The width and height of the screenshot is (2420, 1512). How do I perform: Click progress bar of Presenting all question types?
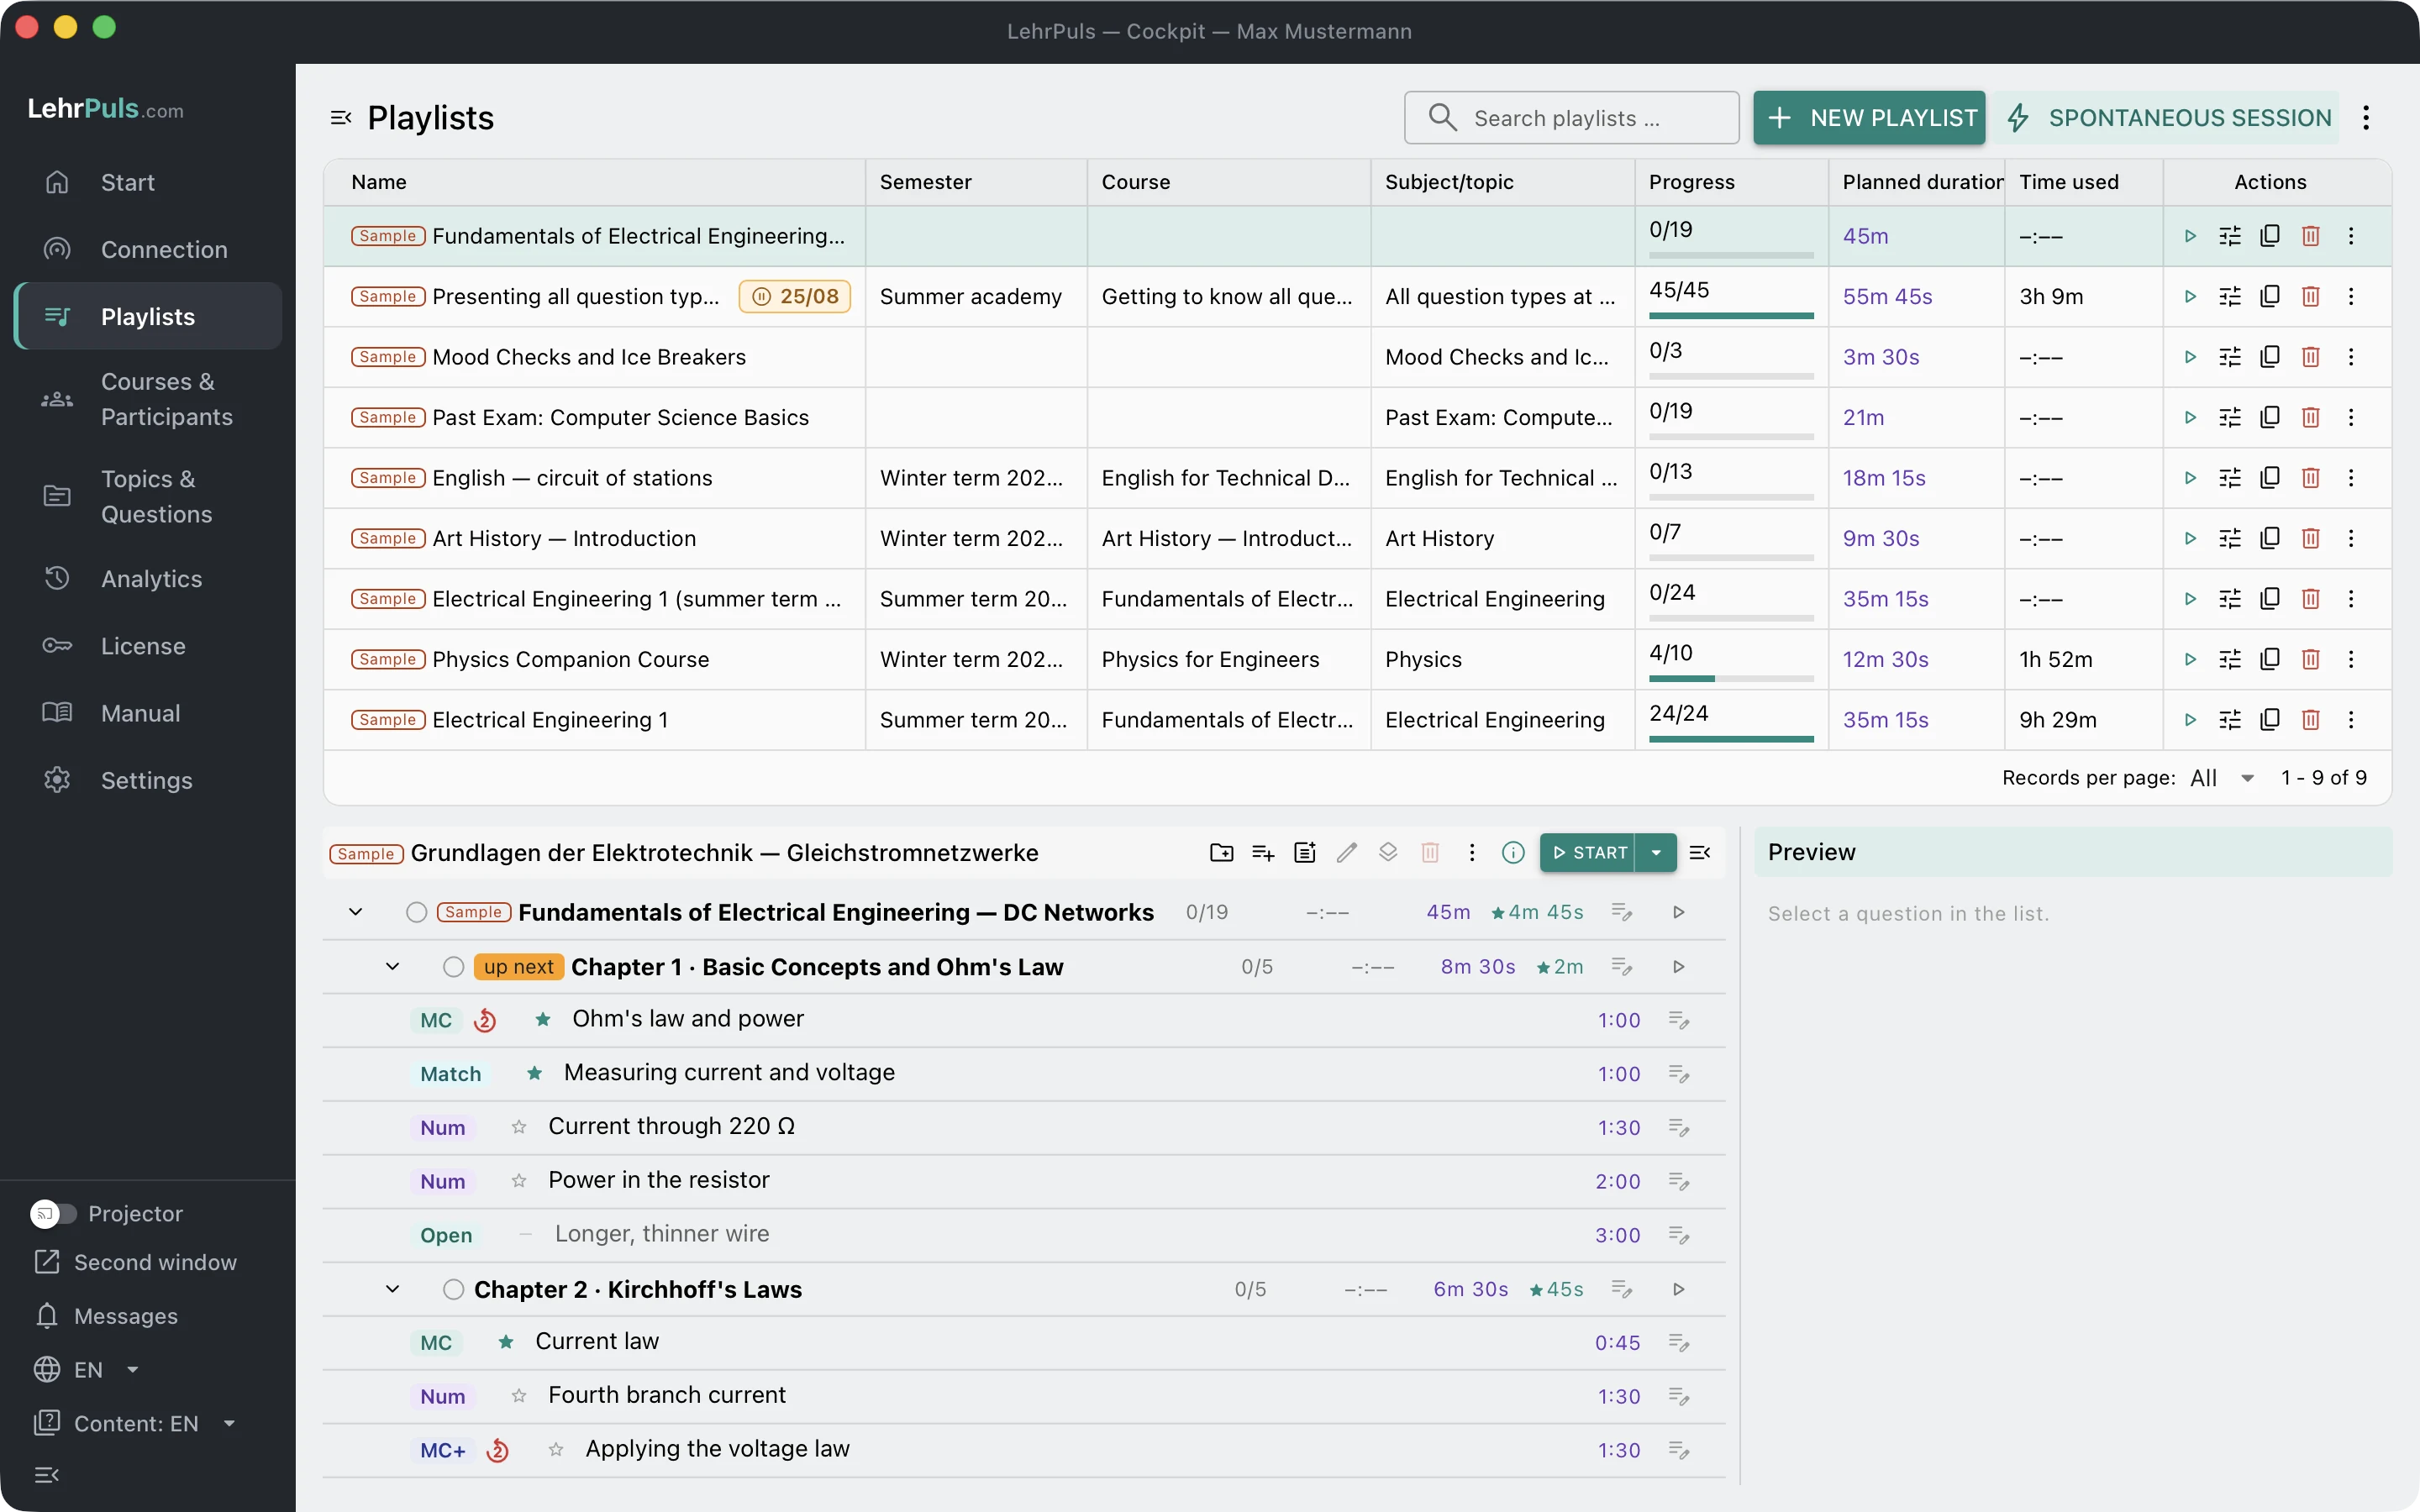(x=1731, y=316)
